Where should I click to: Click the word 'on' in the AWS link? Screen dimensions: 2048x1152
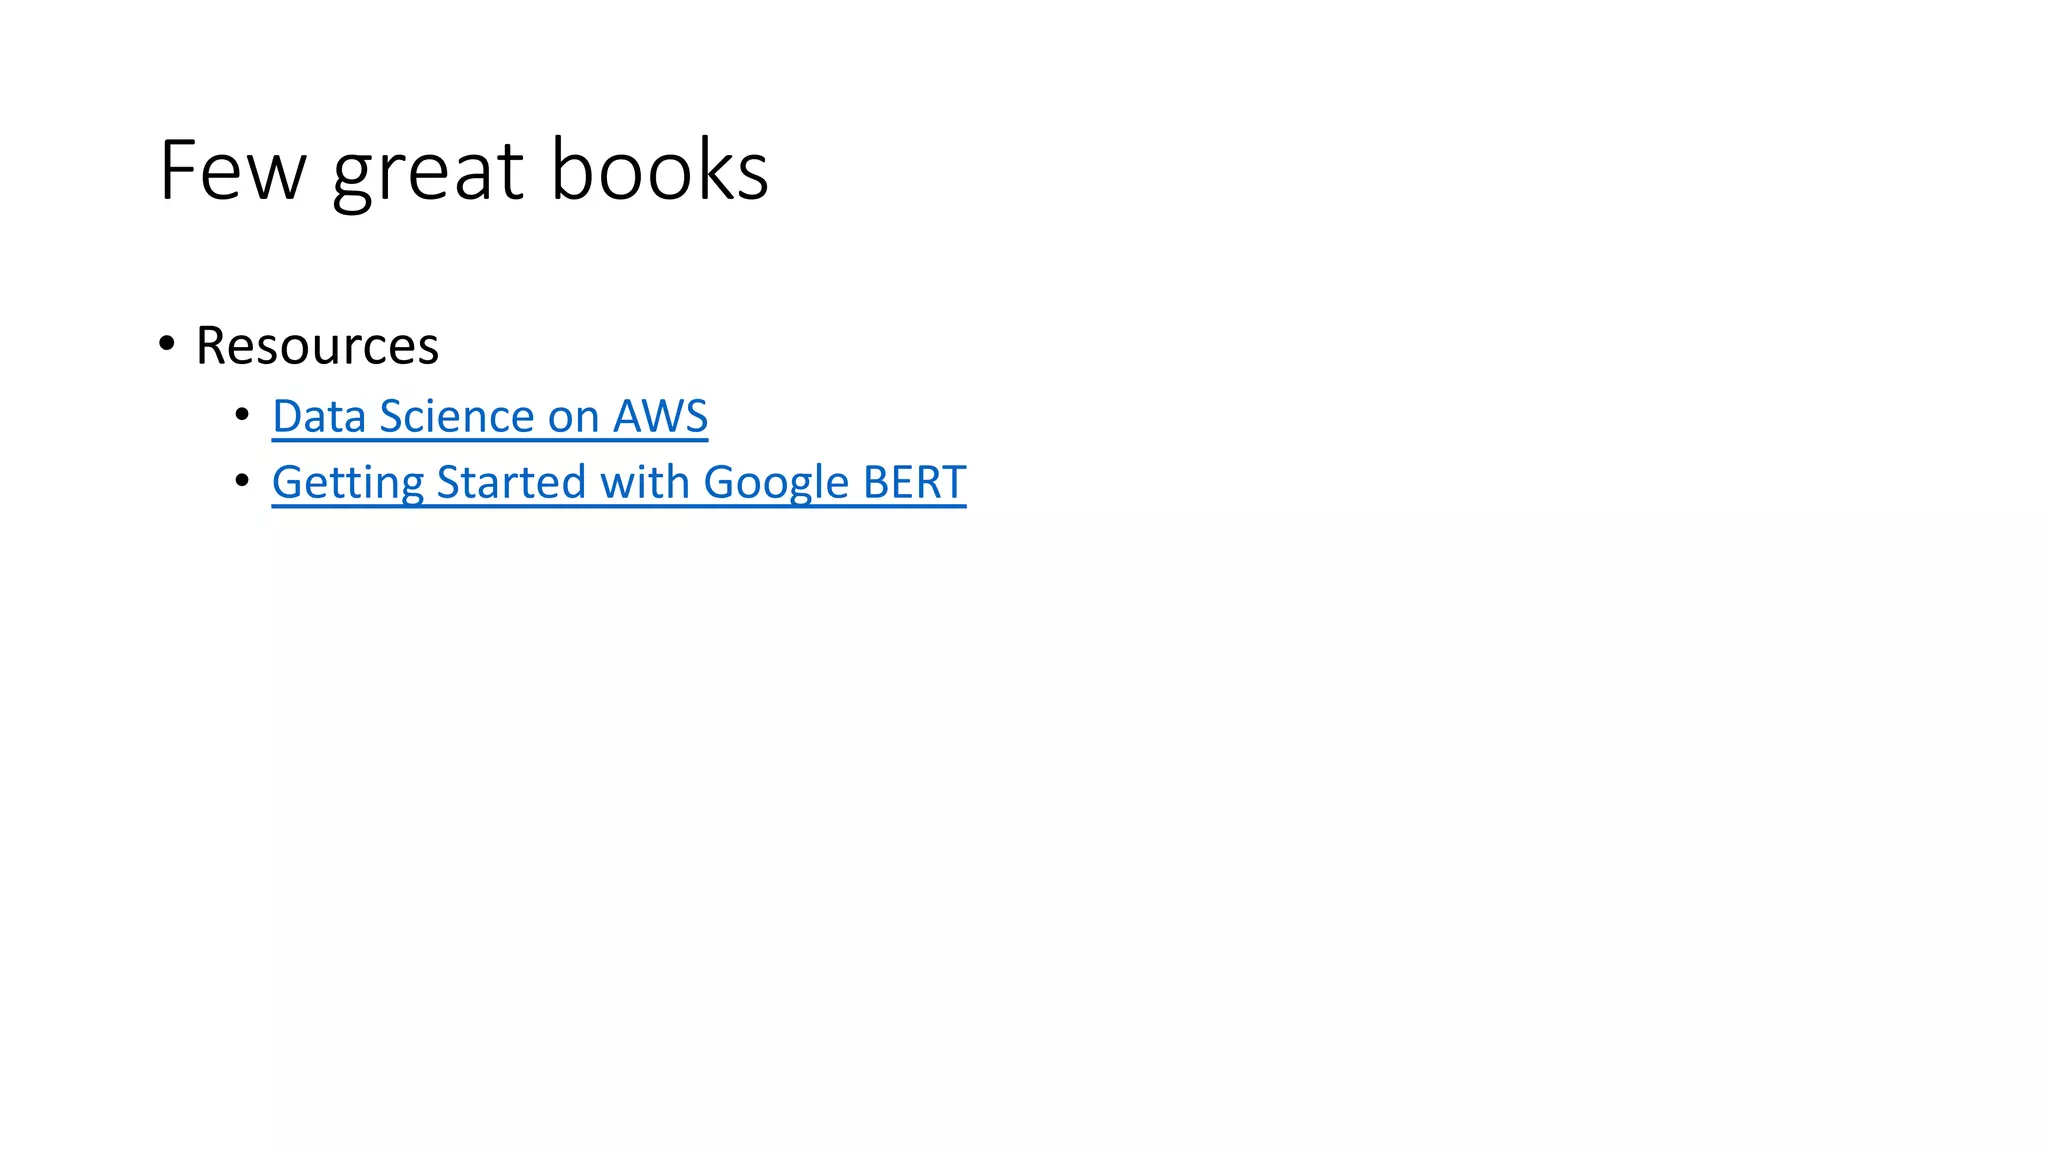click(x=573, y=417)
